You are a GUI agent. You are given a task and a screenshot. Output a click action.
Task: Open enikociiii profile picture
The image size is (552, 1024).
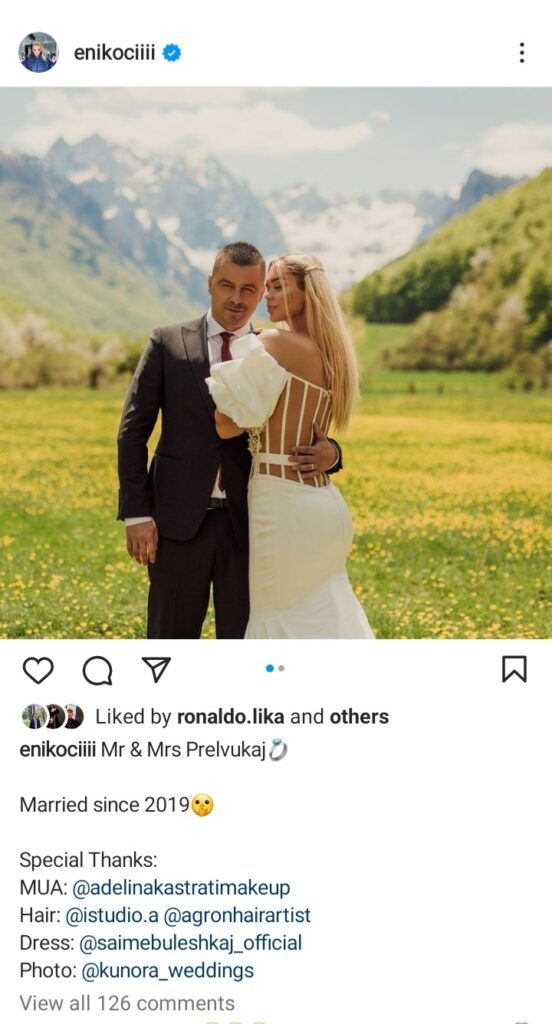[38, 52]
